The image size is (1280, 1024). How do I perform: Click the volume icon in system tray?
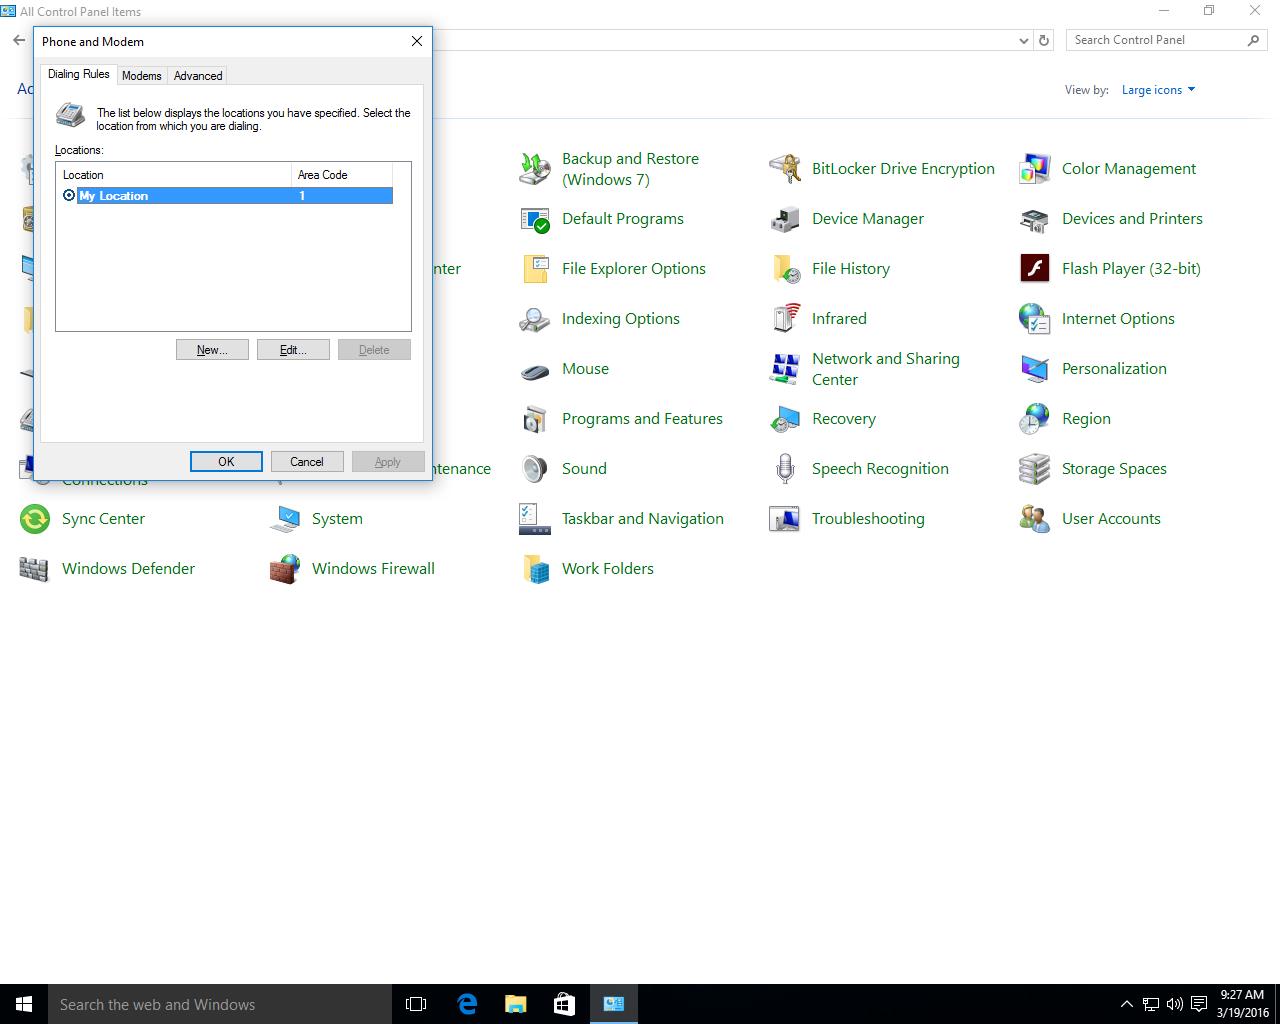click(x=1174, y=1004)
